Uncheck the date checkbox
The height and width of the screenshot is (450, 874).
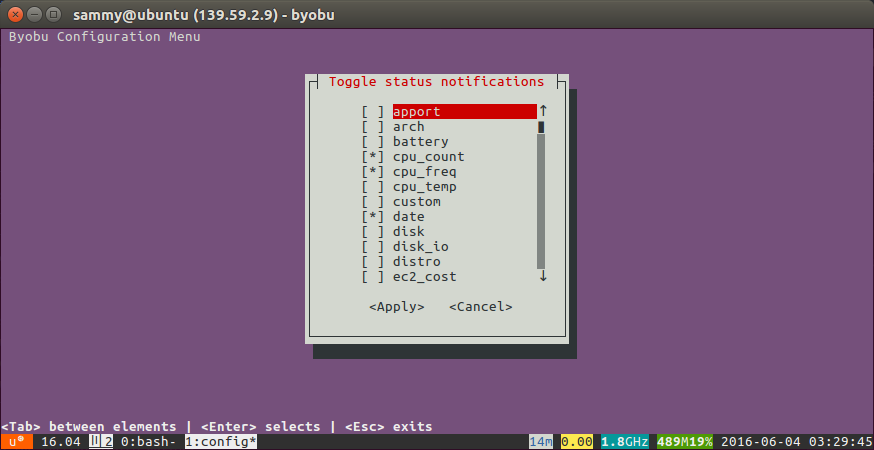tap(373, 217)
